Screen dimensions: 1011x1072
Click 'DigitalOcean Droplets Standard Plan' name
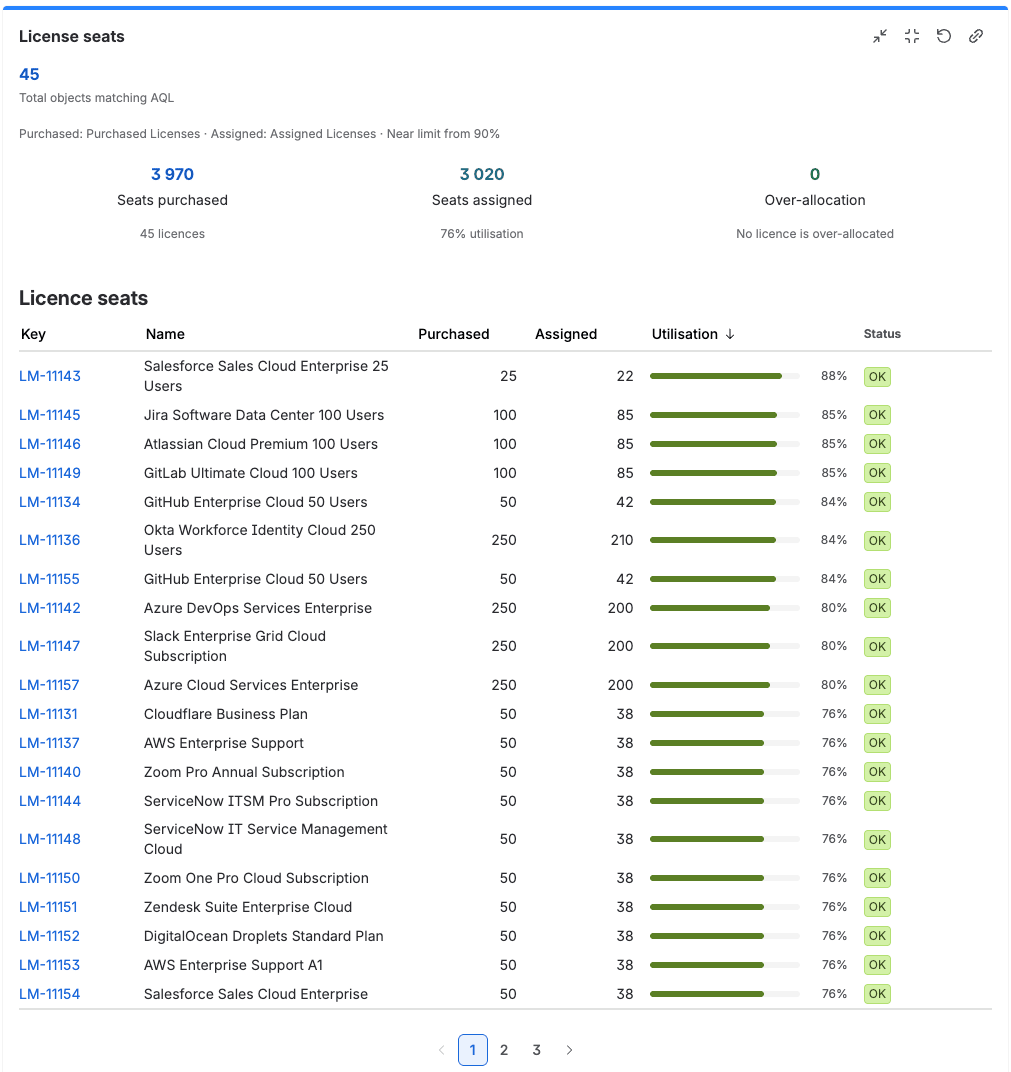point(264,937)
